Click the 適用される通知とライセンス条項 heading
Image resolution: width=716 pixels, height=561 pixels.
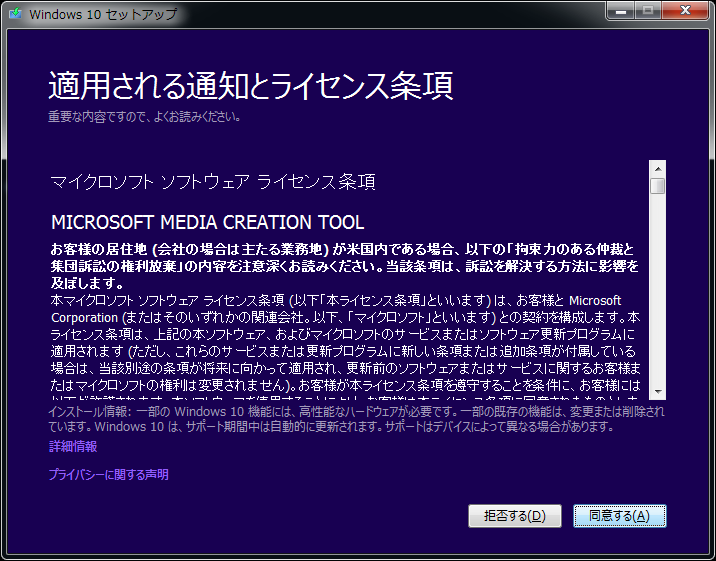pyautogui.click(x=250, y=85)
